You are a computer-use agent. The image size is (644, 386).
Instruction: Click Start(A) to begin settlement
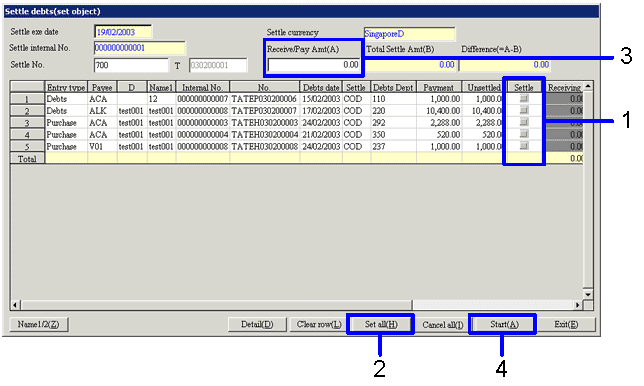click(x=504, y=324)
